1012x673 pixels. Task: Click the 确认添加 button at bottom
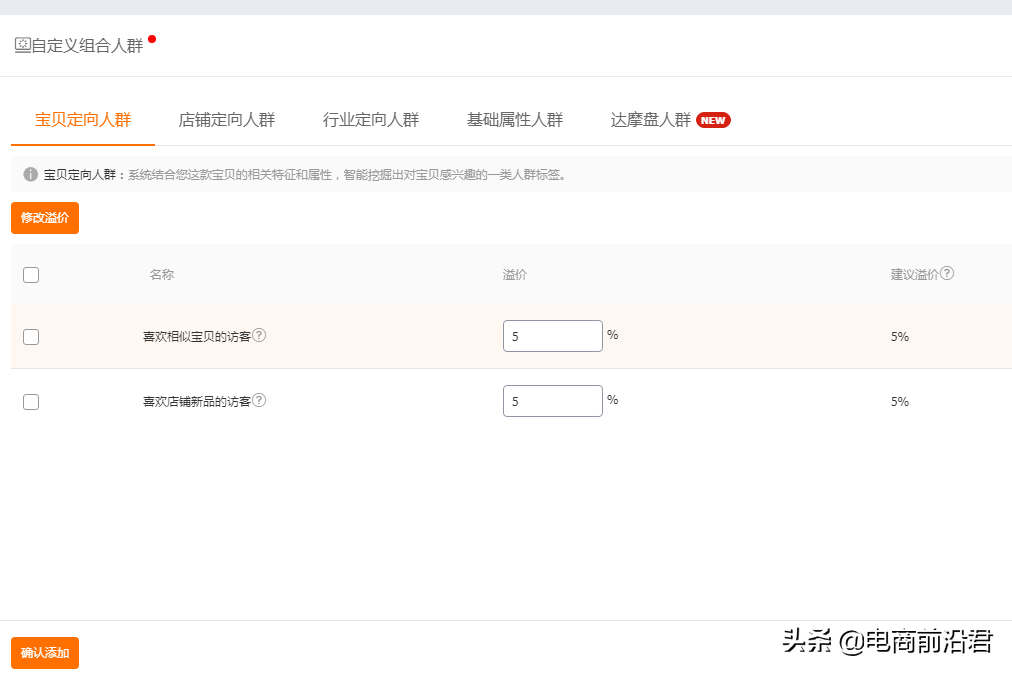[x=44, y=652]
